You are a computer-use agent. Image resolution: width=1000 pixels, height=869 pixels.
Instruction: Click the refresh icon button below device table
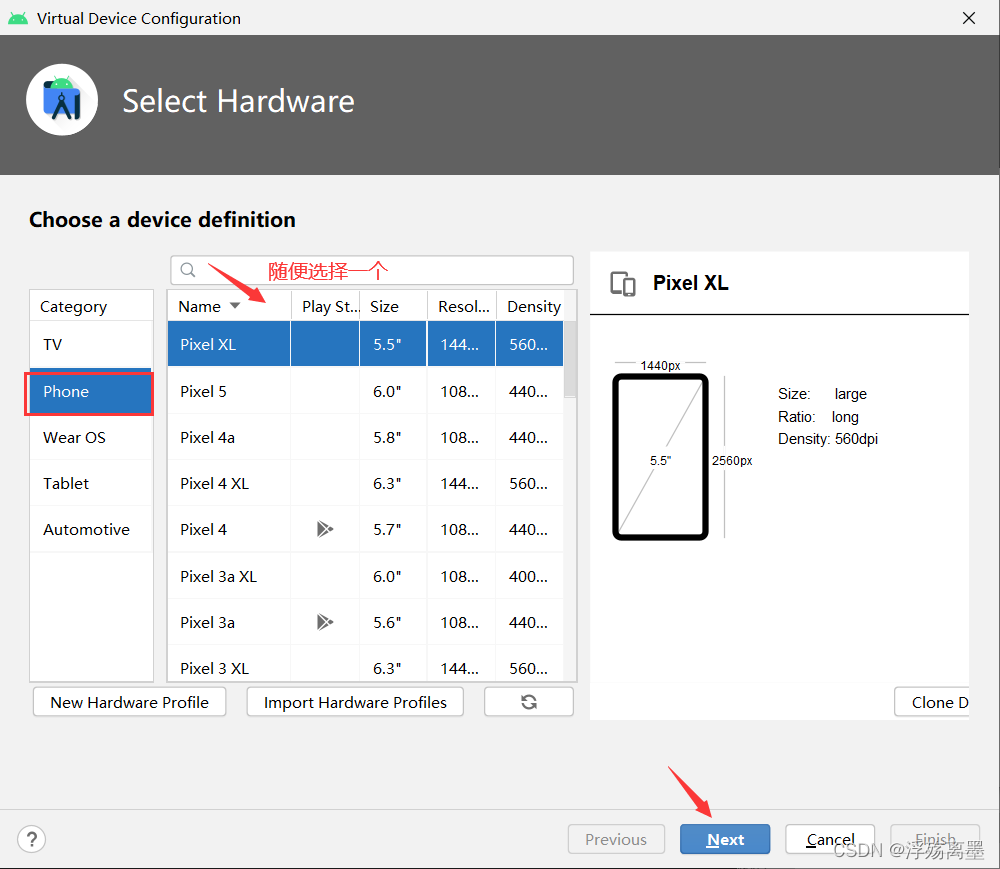[x=529, y=702]
